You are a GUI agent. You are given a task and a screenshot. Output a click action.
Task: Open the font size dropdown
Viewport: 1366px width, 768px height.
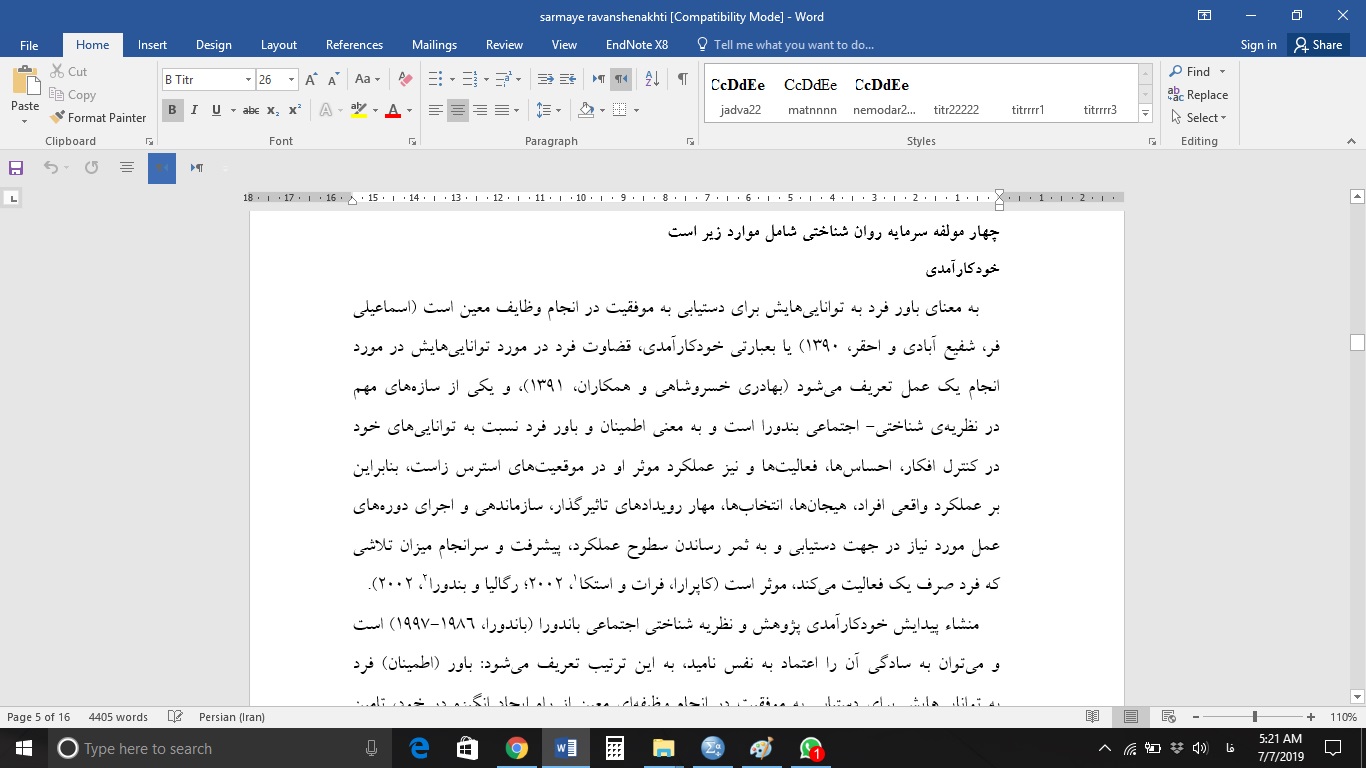pos(290,78)
